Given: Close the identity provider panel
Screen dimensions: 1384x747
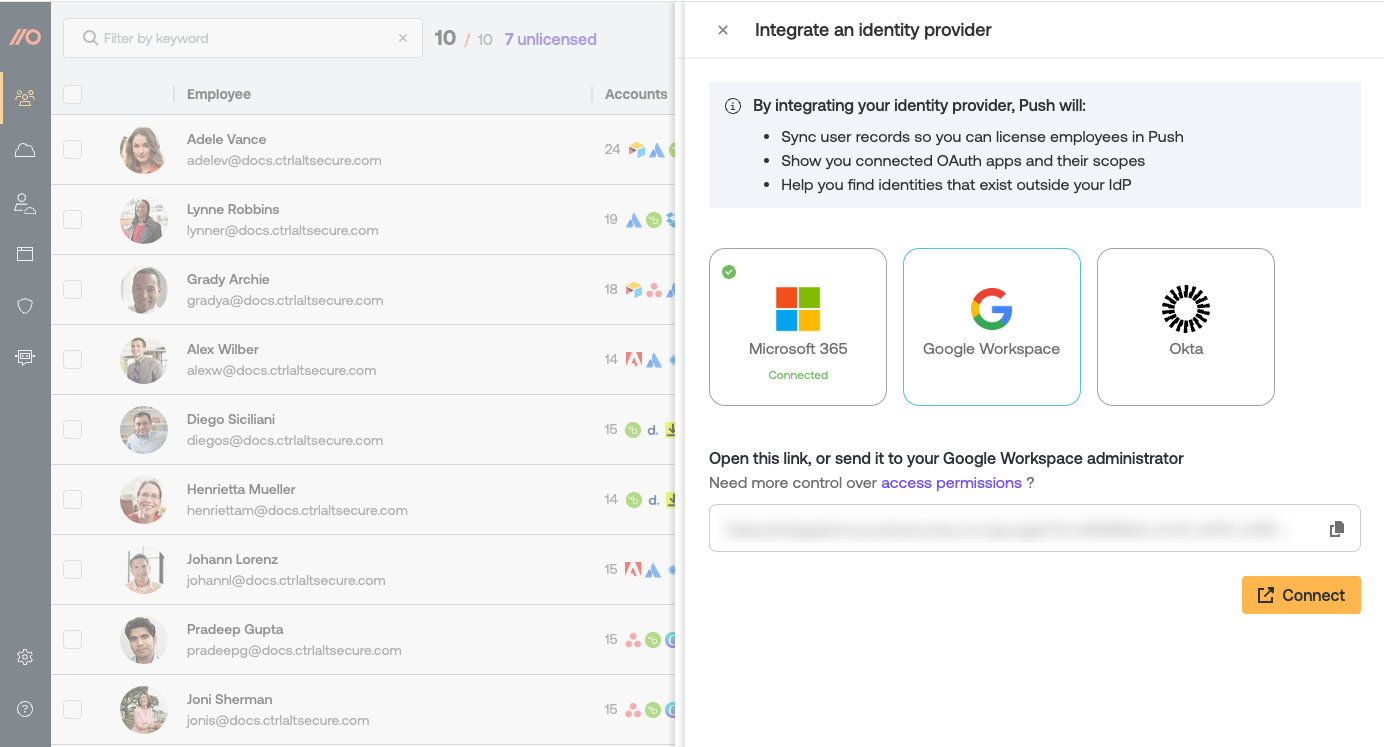Looking at the screenshot, I should coord(723,30).
